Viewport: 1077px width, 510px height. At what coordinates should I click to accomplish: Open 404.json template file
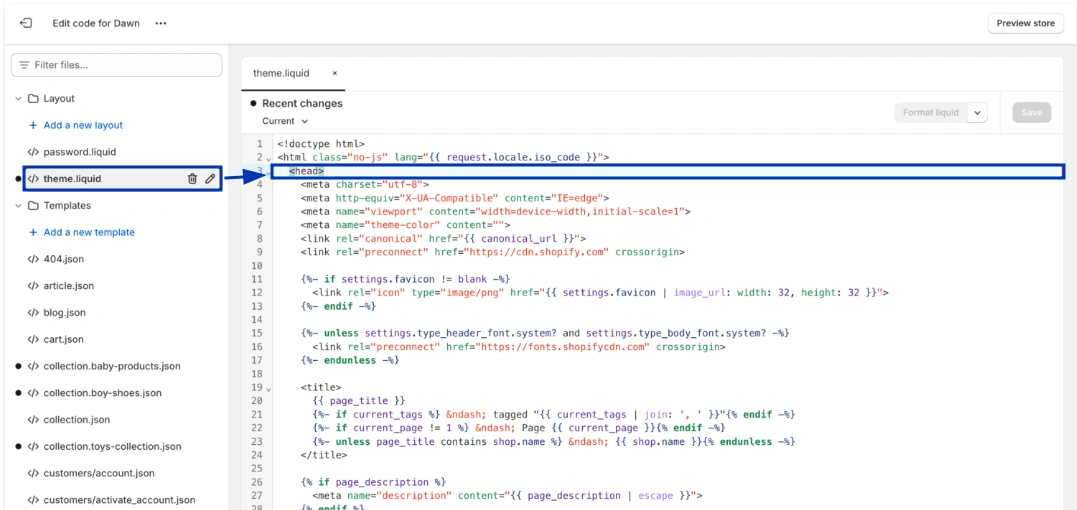click(64, 259)
